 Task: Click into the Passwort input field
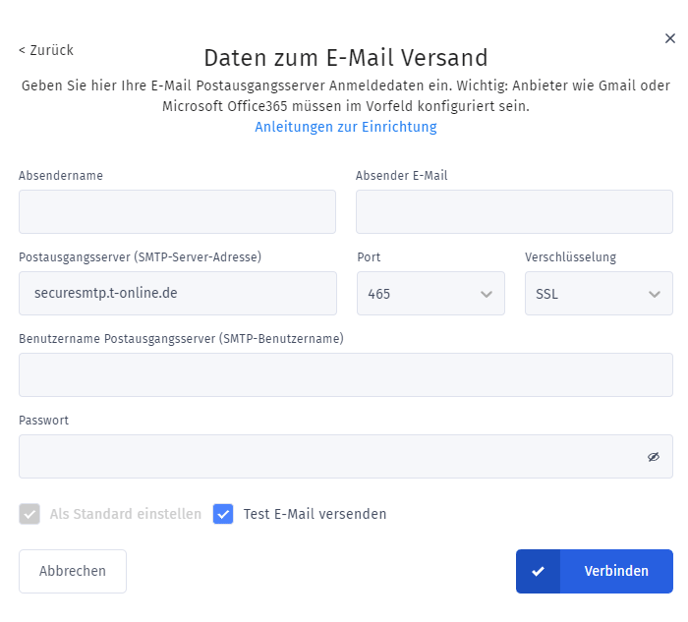pos(346,456)
